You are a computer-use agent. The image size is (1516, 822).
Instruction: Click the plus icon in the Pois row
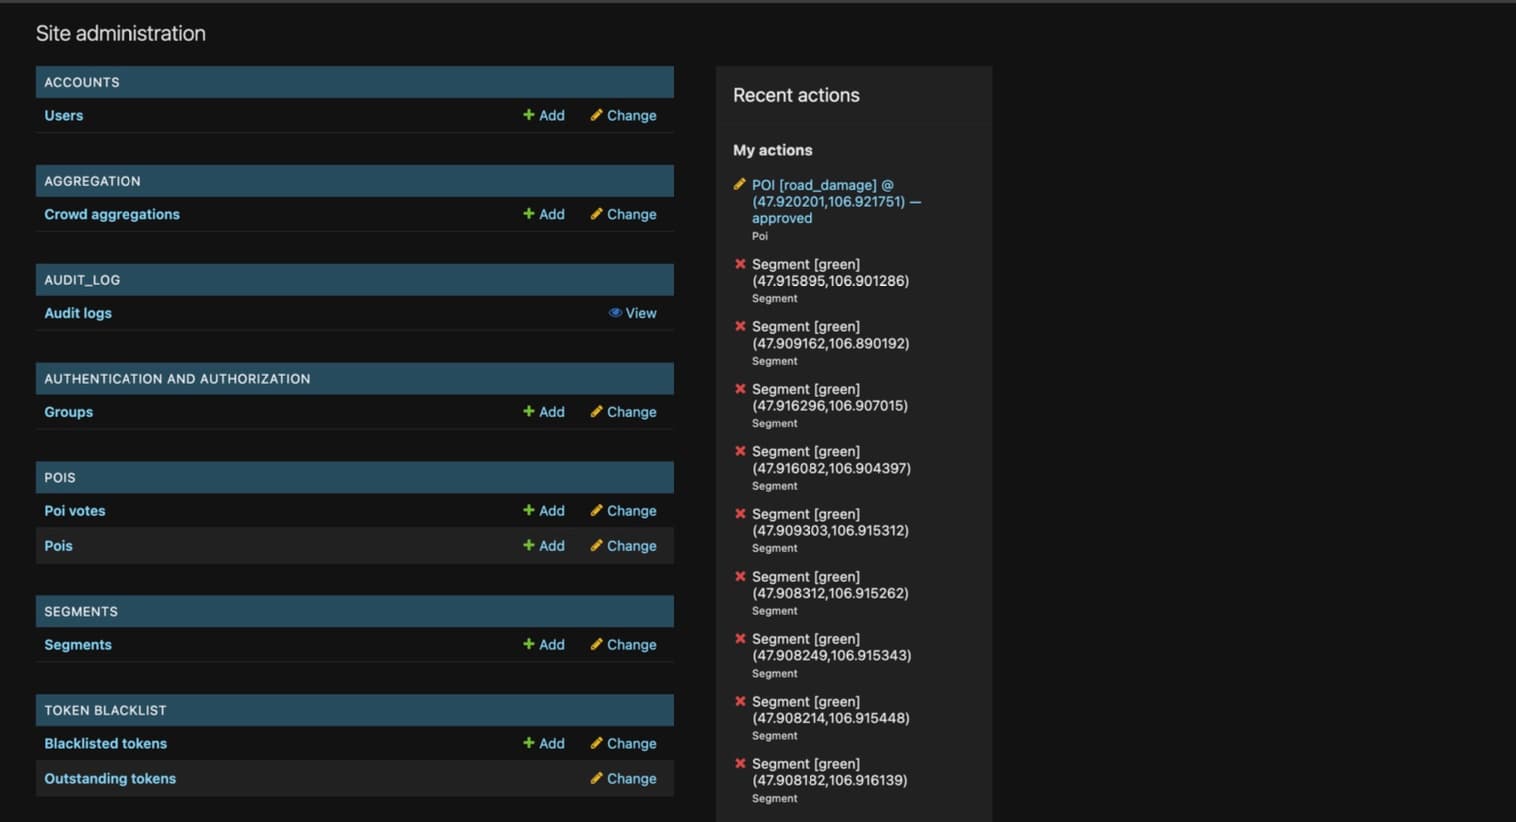(529, 545)
